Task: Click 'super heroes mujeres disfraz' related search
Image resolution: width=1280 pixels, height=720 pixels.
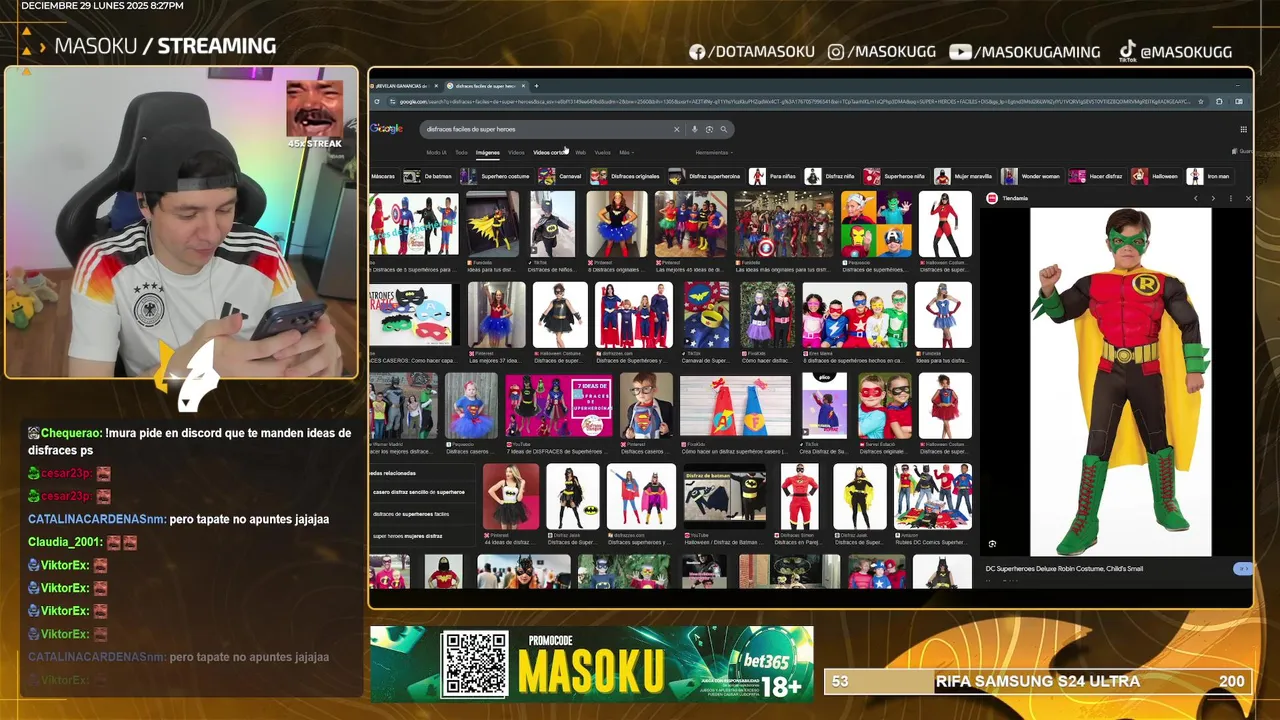Action: pos(408,536)
